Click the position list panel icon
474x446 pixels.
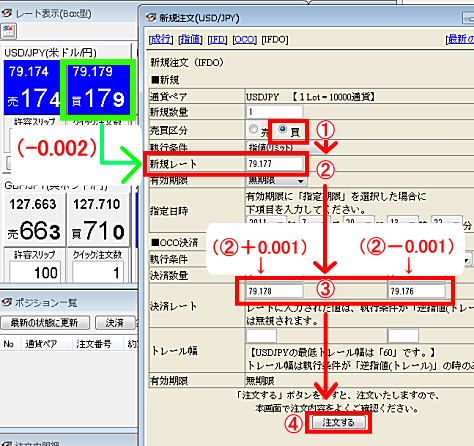[7, 302]
